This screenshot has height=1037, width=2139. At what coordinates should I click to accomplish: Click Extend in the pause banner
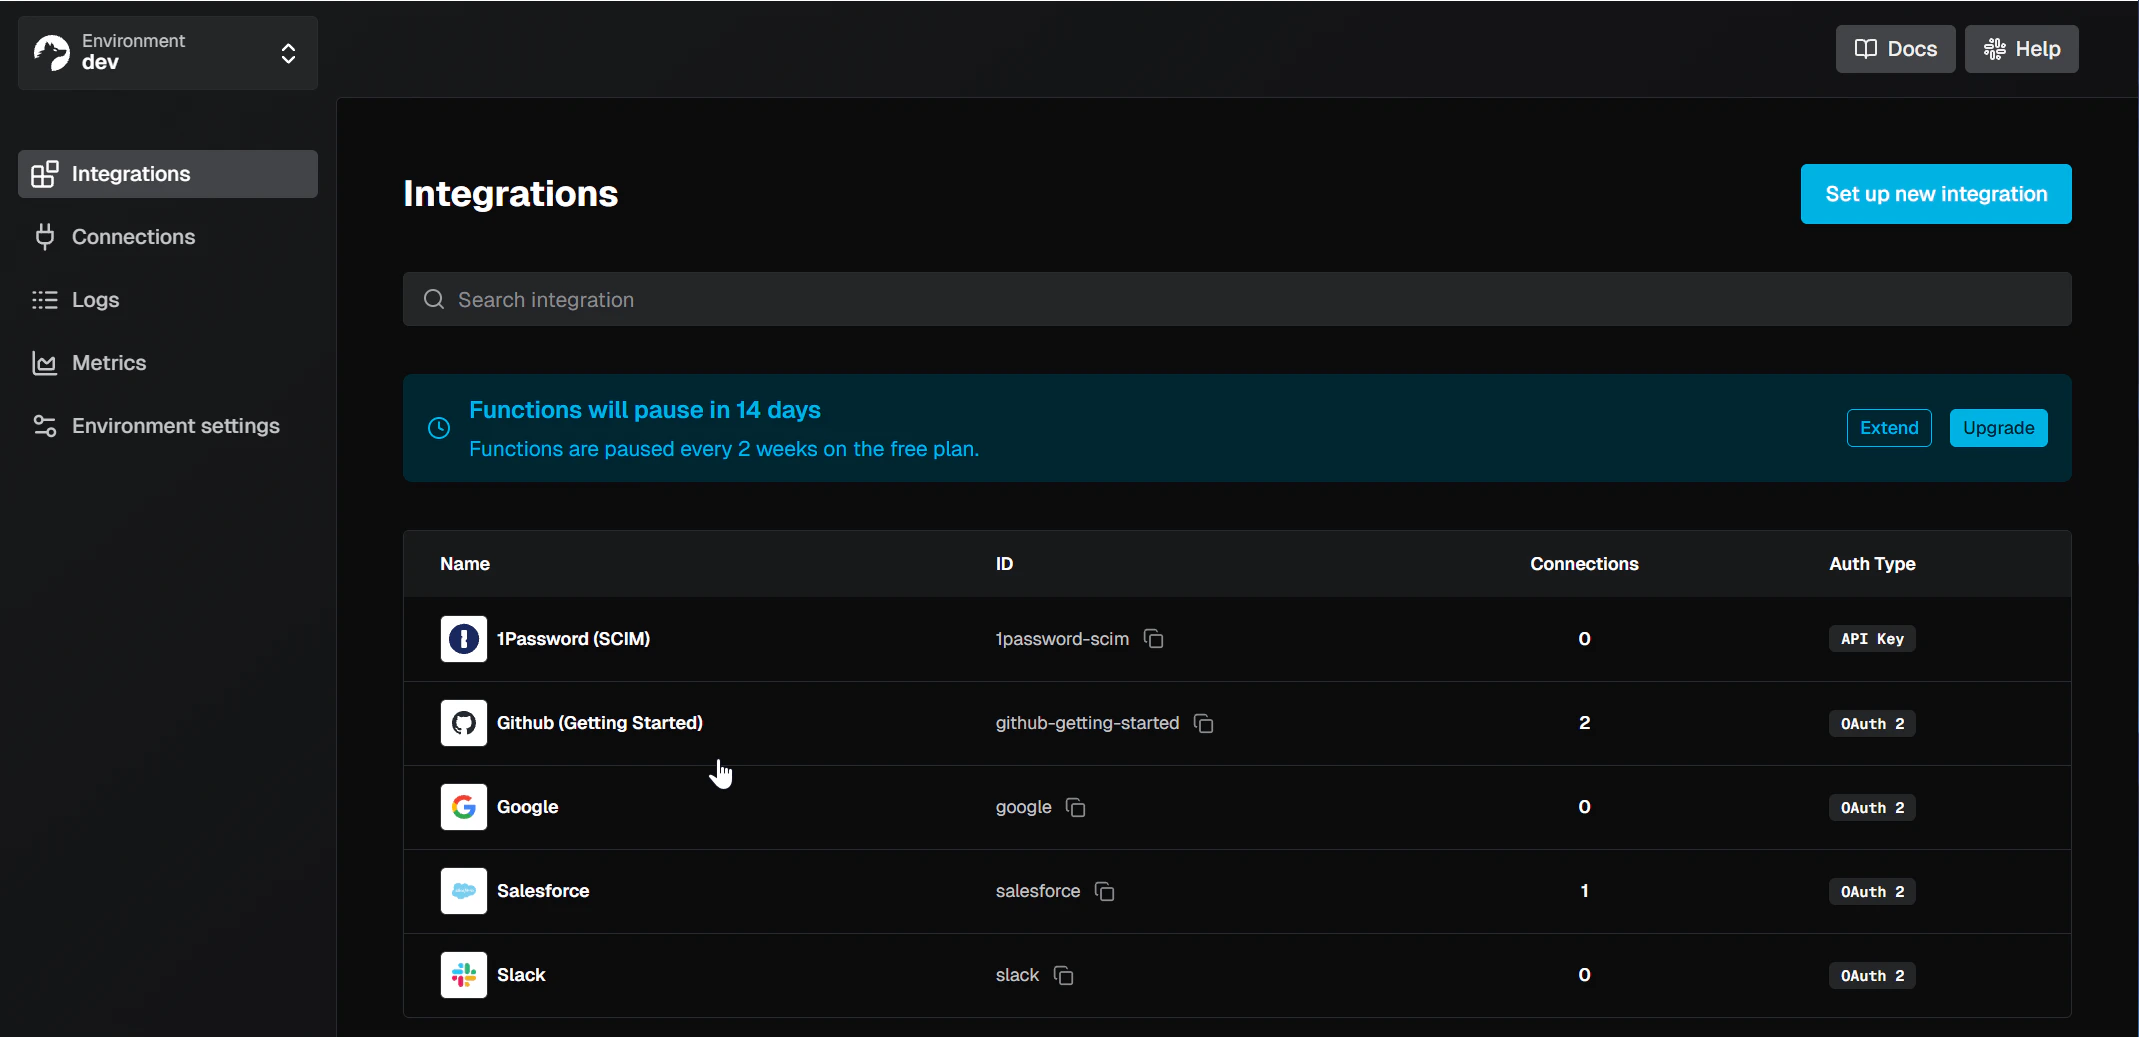[x=1889, y=428]
